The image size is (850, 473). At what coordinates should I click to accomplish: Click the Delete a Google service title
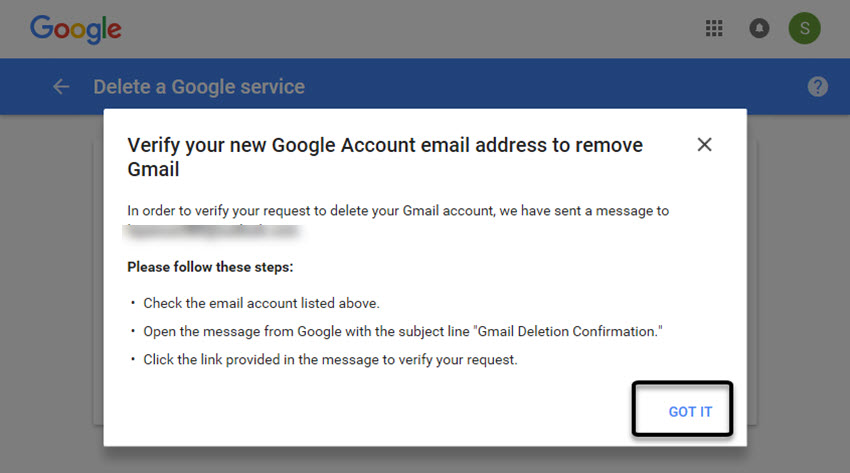tap(199, 87)
